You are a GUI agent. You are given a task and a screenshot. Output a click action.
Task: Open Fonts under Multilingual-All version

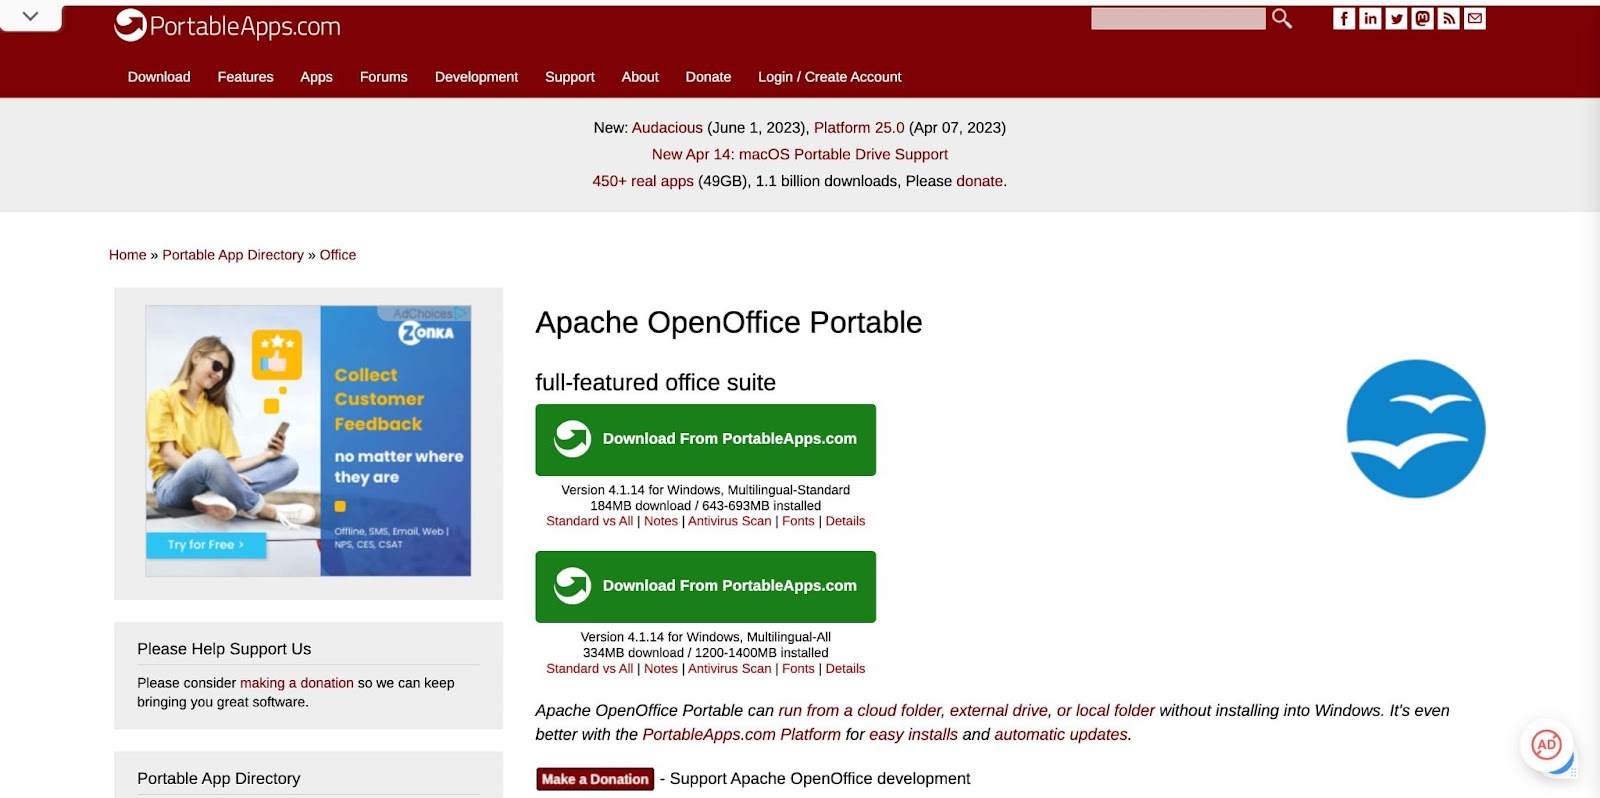point(798,669)
